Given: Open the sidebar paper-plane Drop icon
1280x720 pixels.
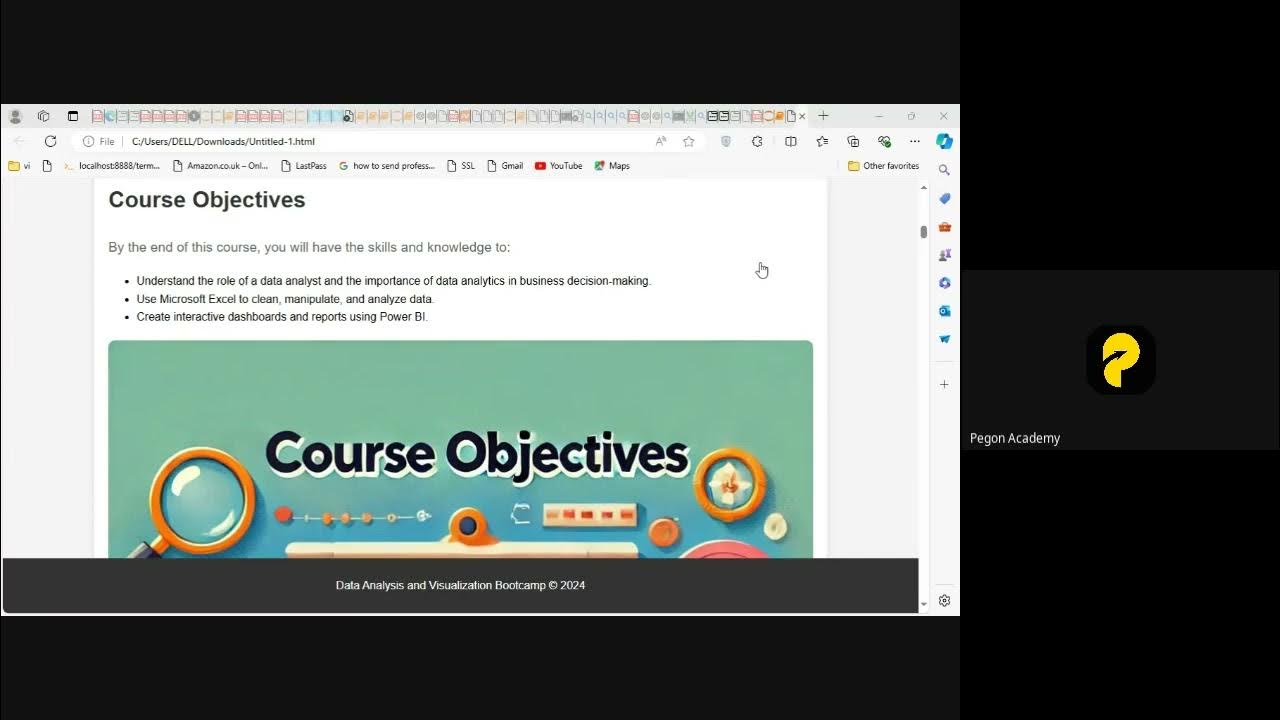Looking at the screenshot, I should point(944,339).
